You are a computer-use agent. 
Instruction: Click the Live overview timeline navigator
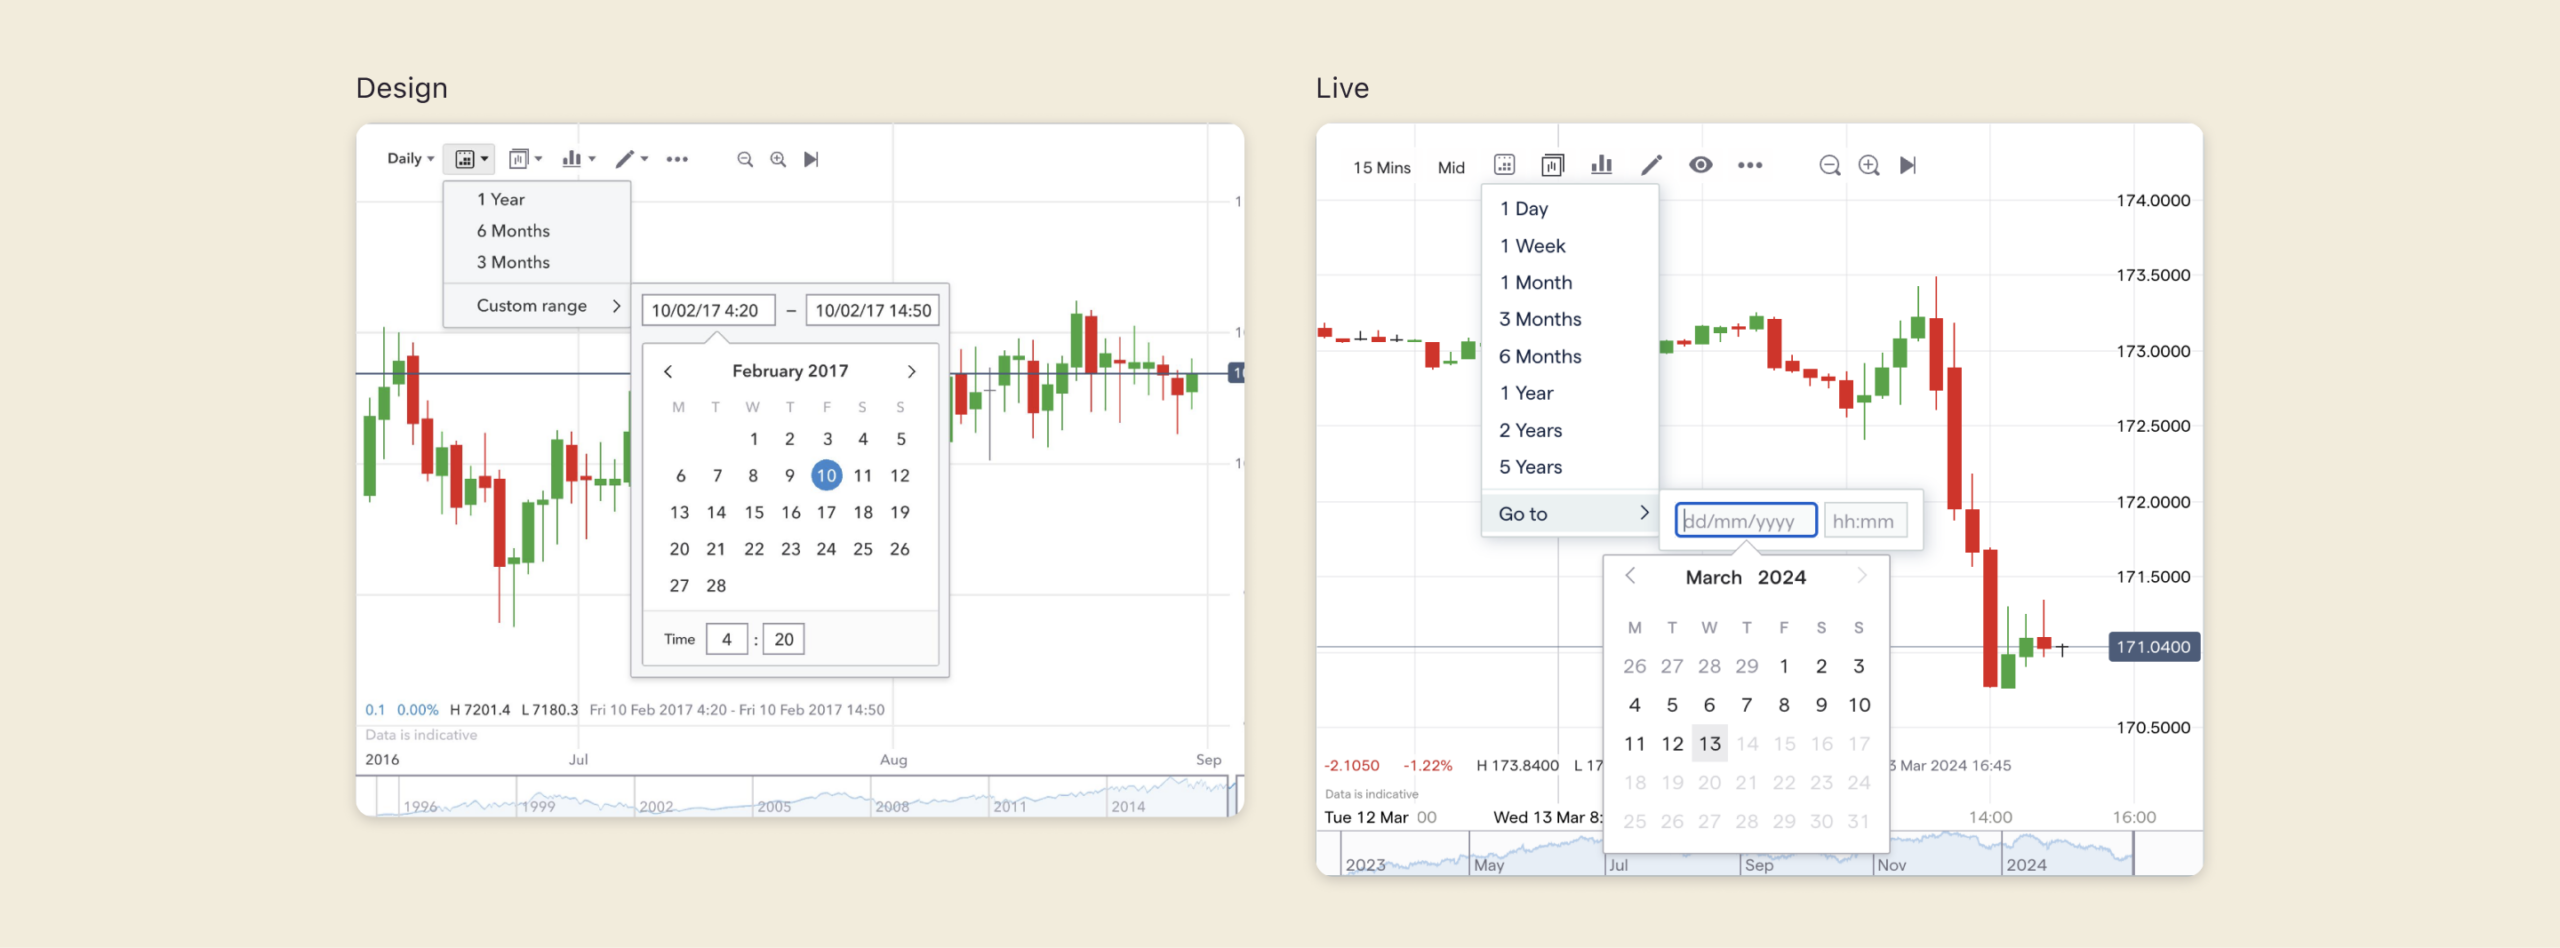coord(1760,854)
